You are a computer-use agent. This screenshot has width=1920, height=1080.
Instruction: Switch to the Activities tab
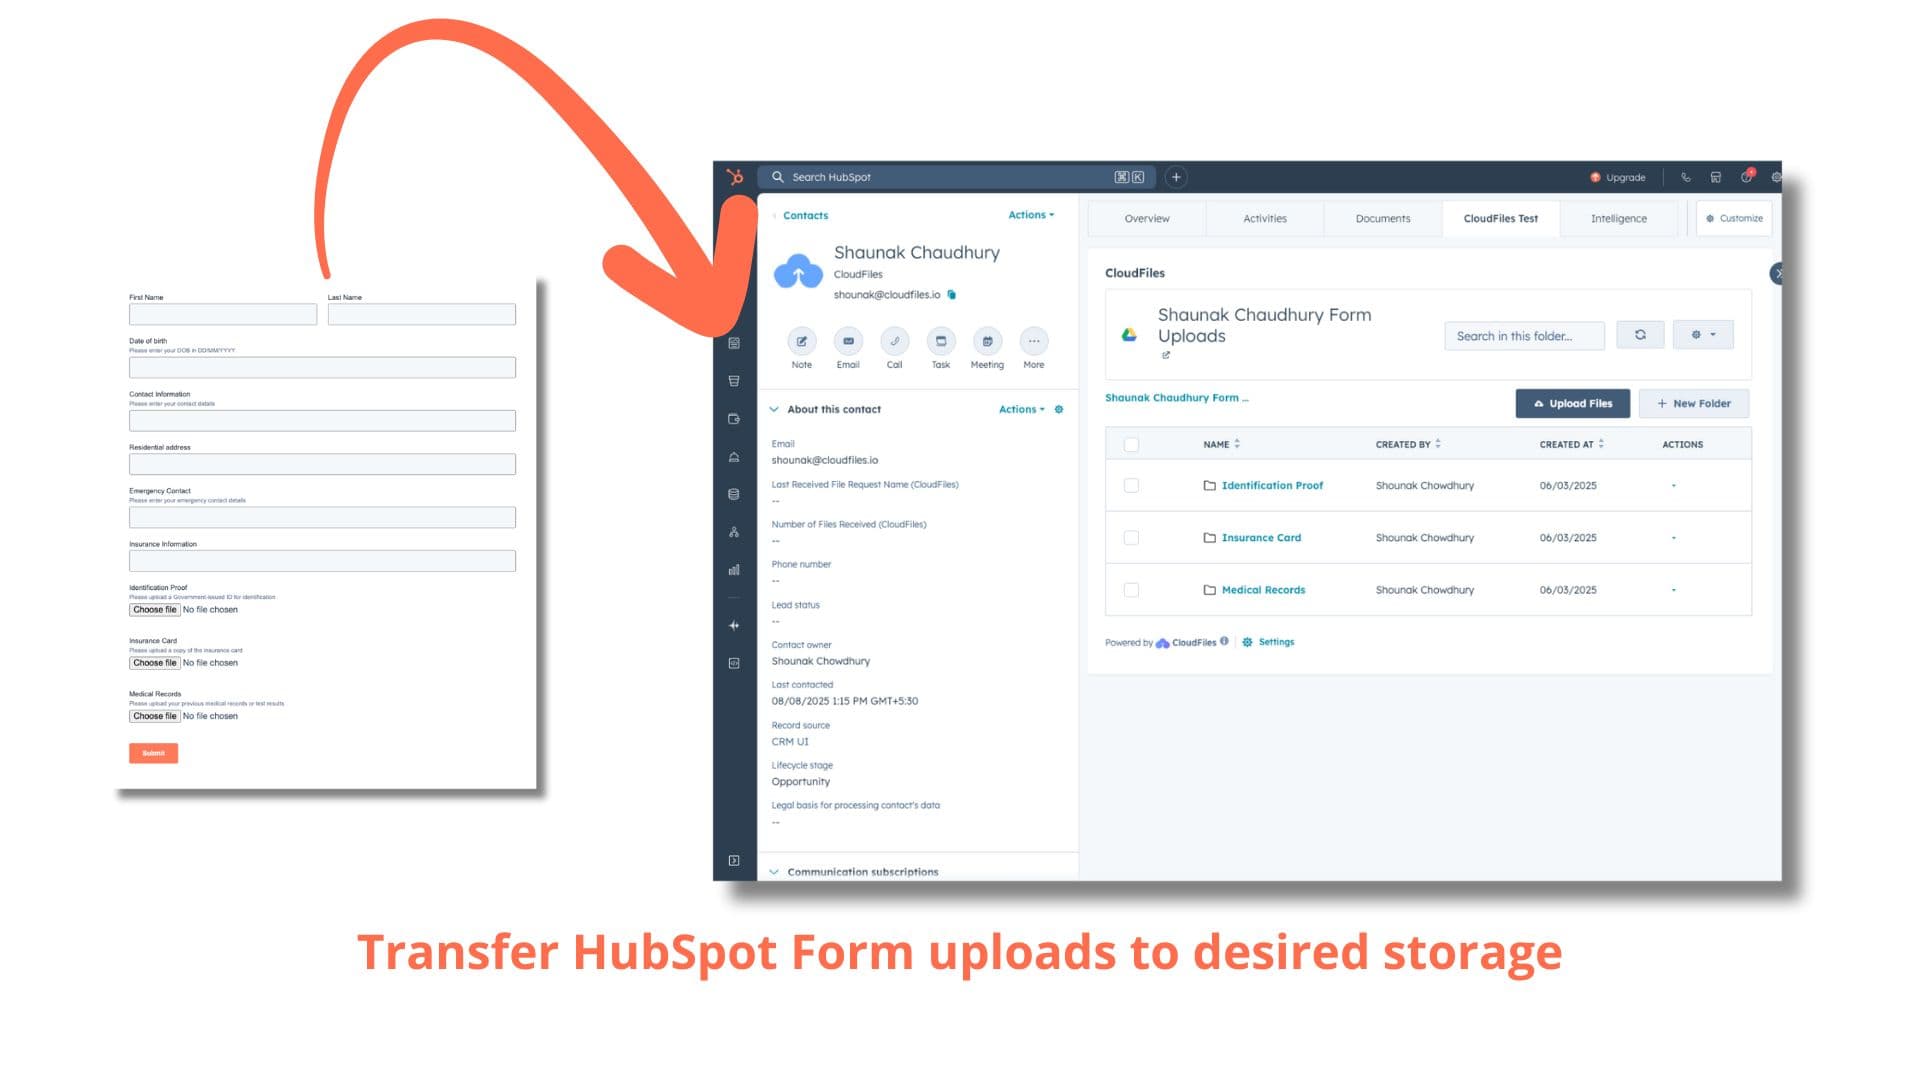pos(1265,218)
